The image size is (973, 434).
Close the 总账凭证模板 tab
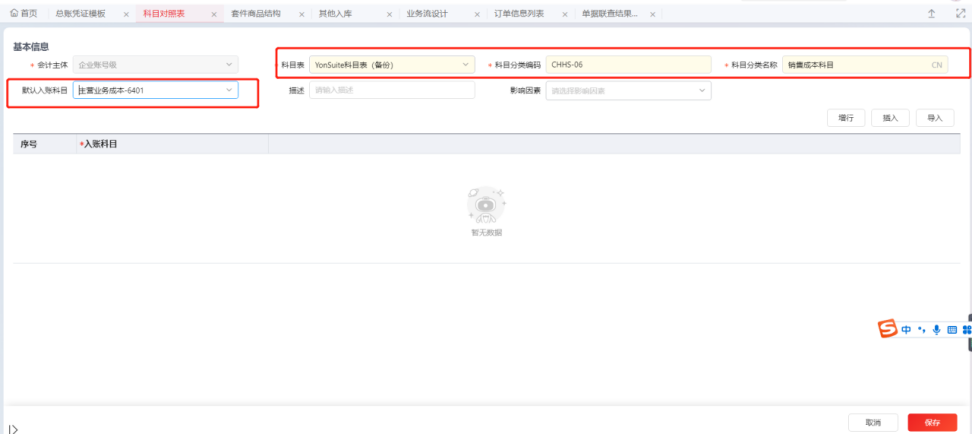tap(126, 14)
